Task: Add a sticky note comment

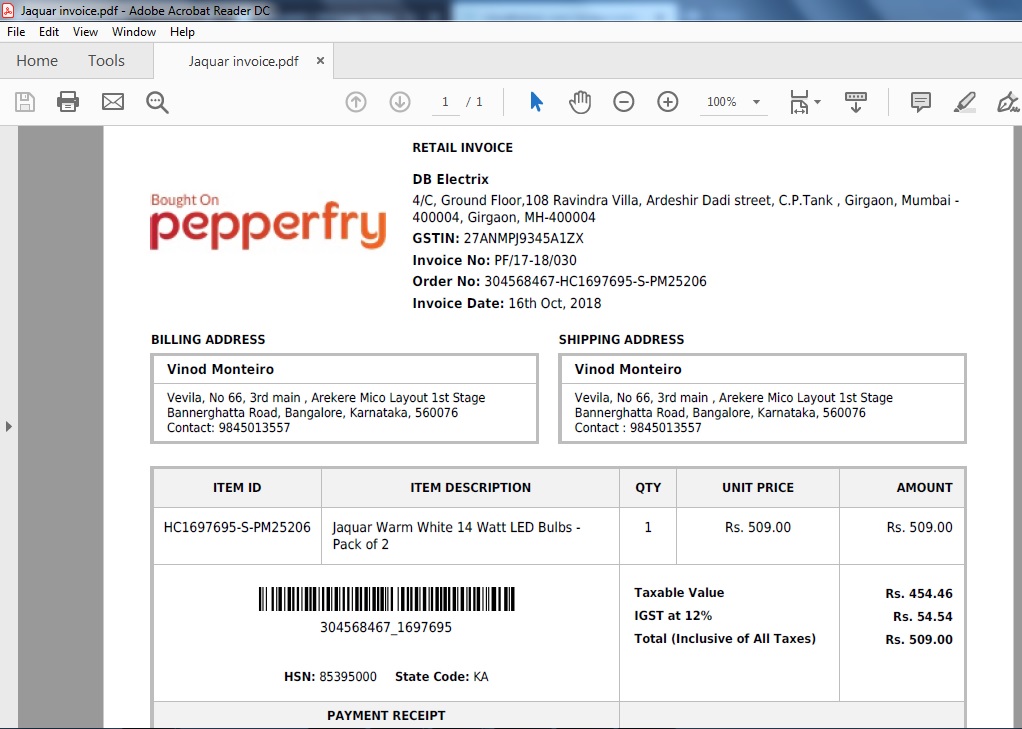Action: pos(920,102)
